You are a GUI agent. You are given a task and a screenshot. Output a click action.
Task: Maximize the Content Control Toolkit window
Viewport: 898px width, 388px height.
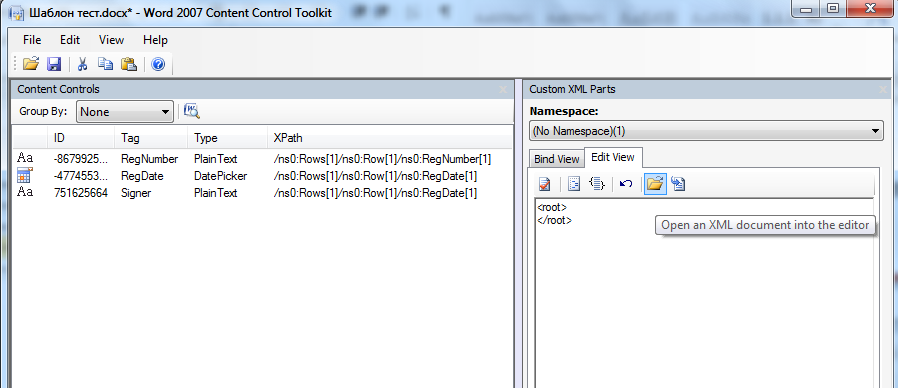832,8
